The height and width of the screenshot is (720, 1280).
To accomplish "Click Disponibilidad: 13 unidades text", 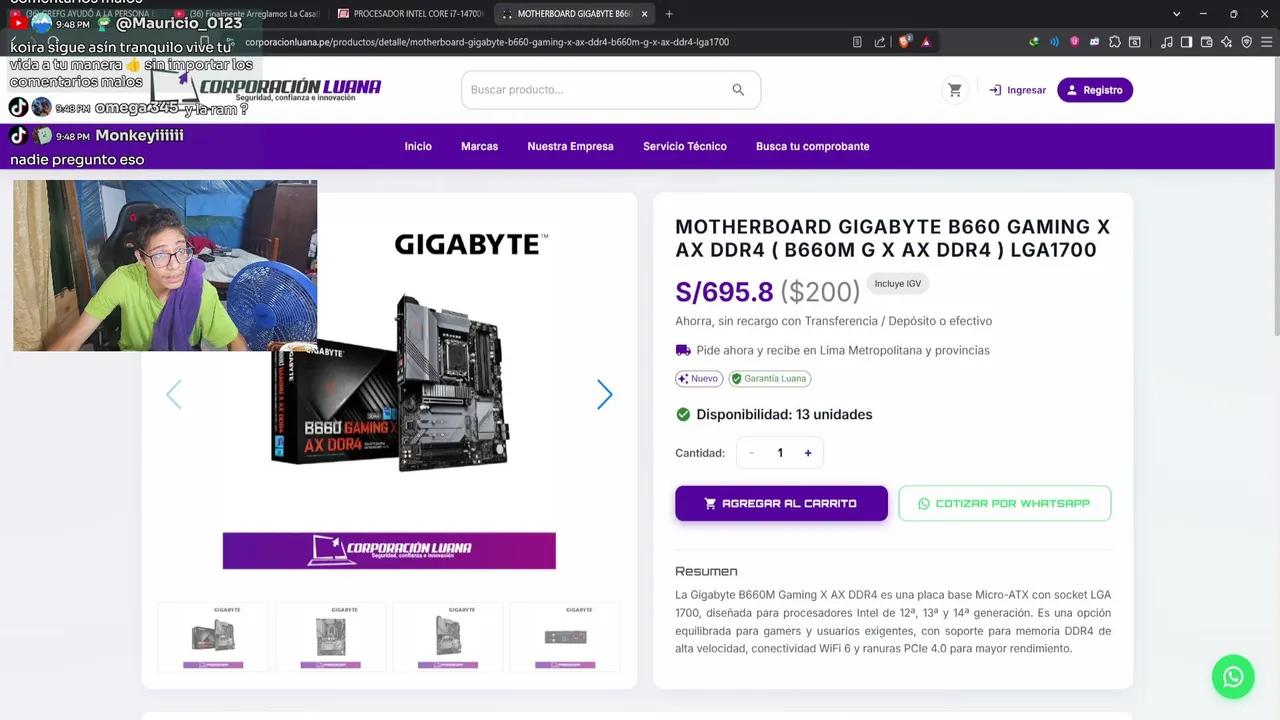I will (784, 414).
